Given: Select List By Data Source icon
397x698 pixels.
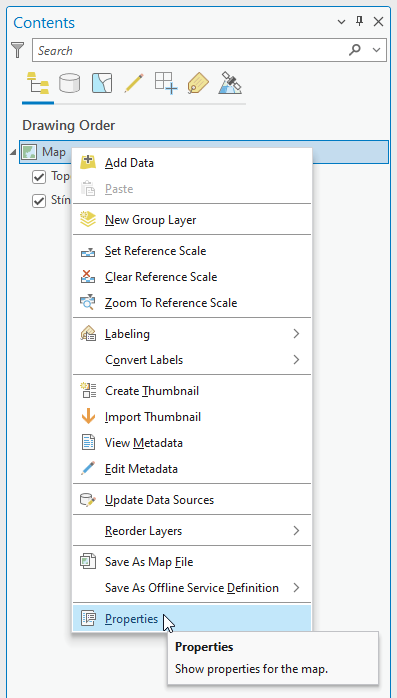Looking at the screenshot, I should click(x=69, y=83).
